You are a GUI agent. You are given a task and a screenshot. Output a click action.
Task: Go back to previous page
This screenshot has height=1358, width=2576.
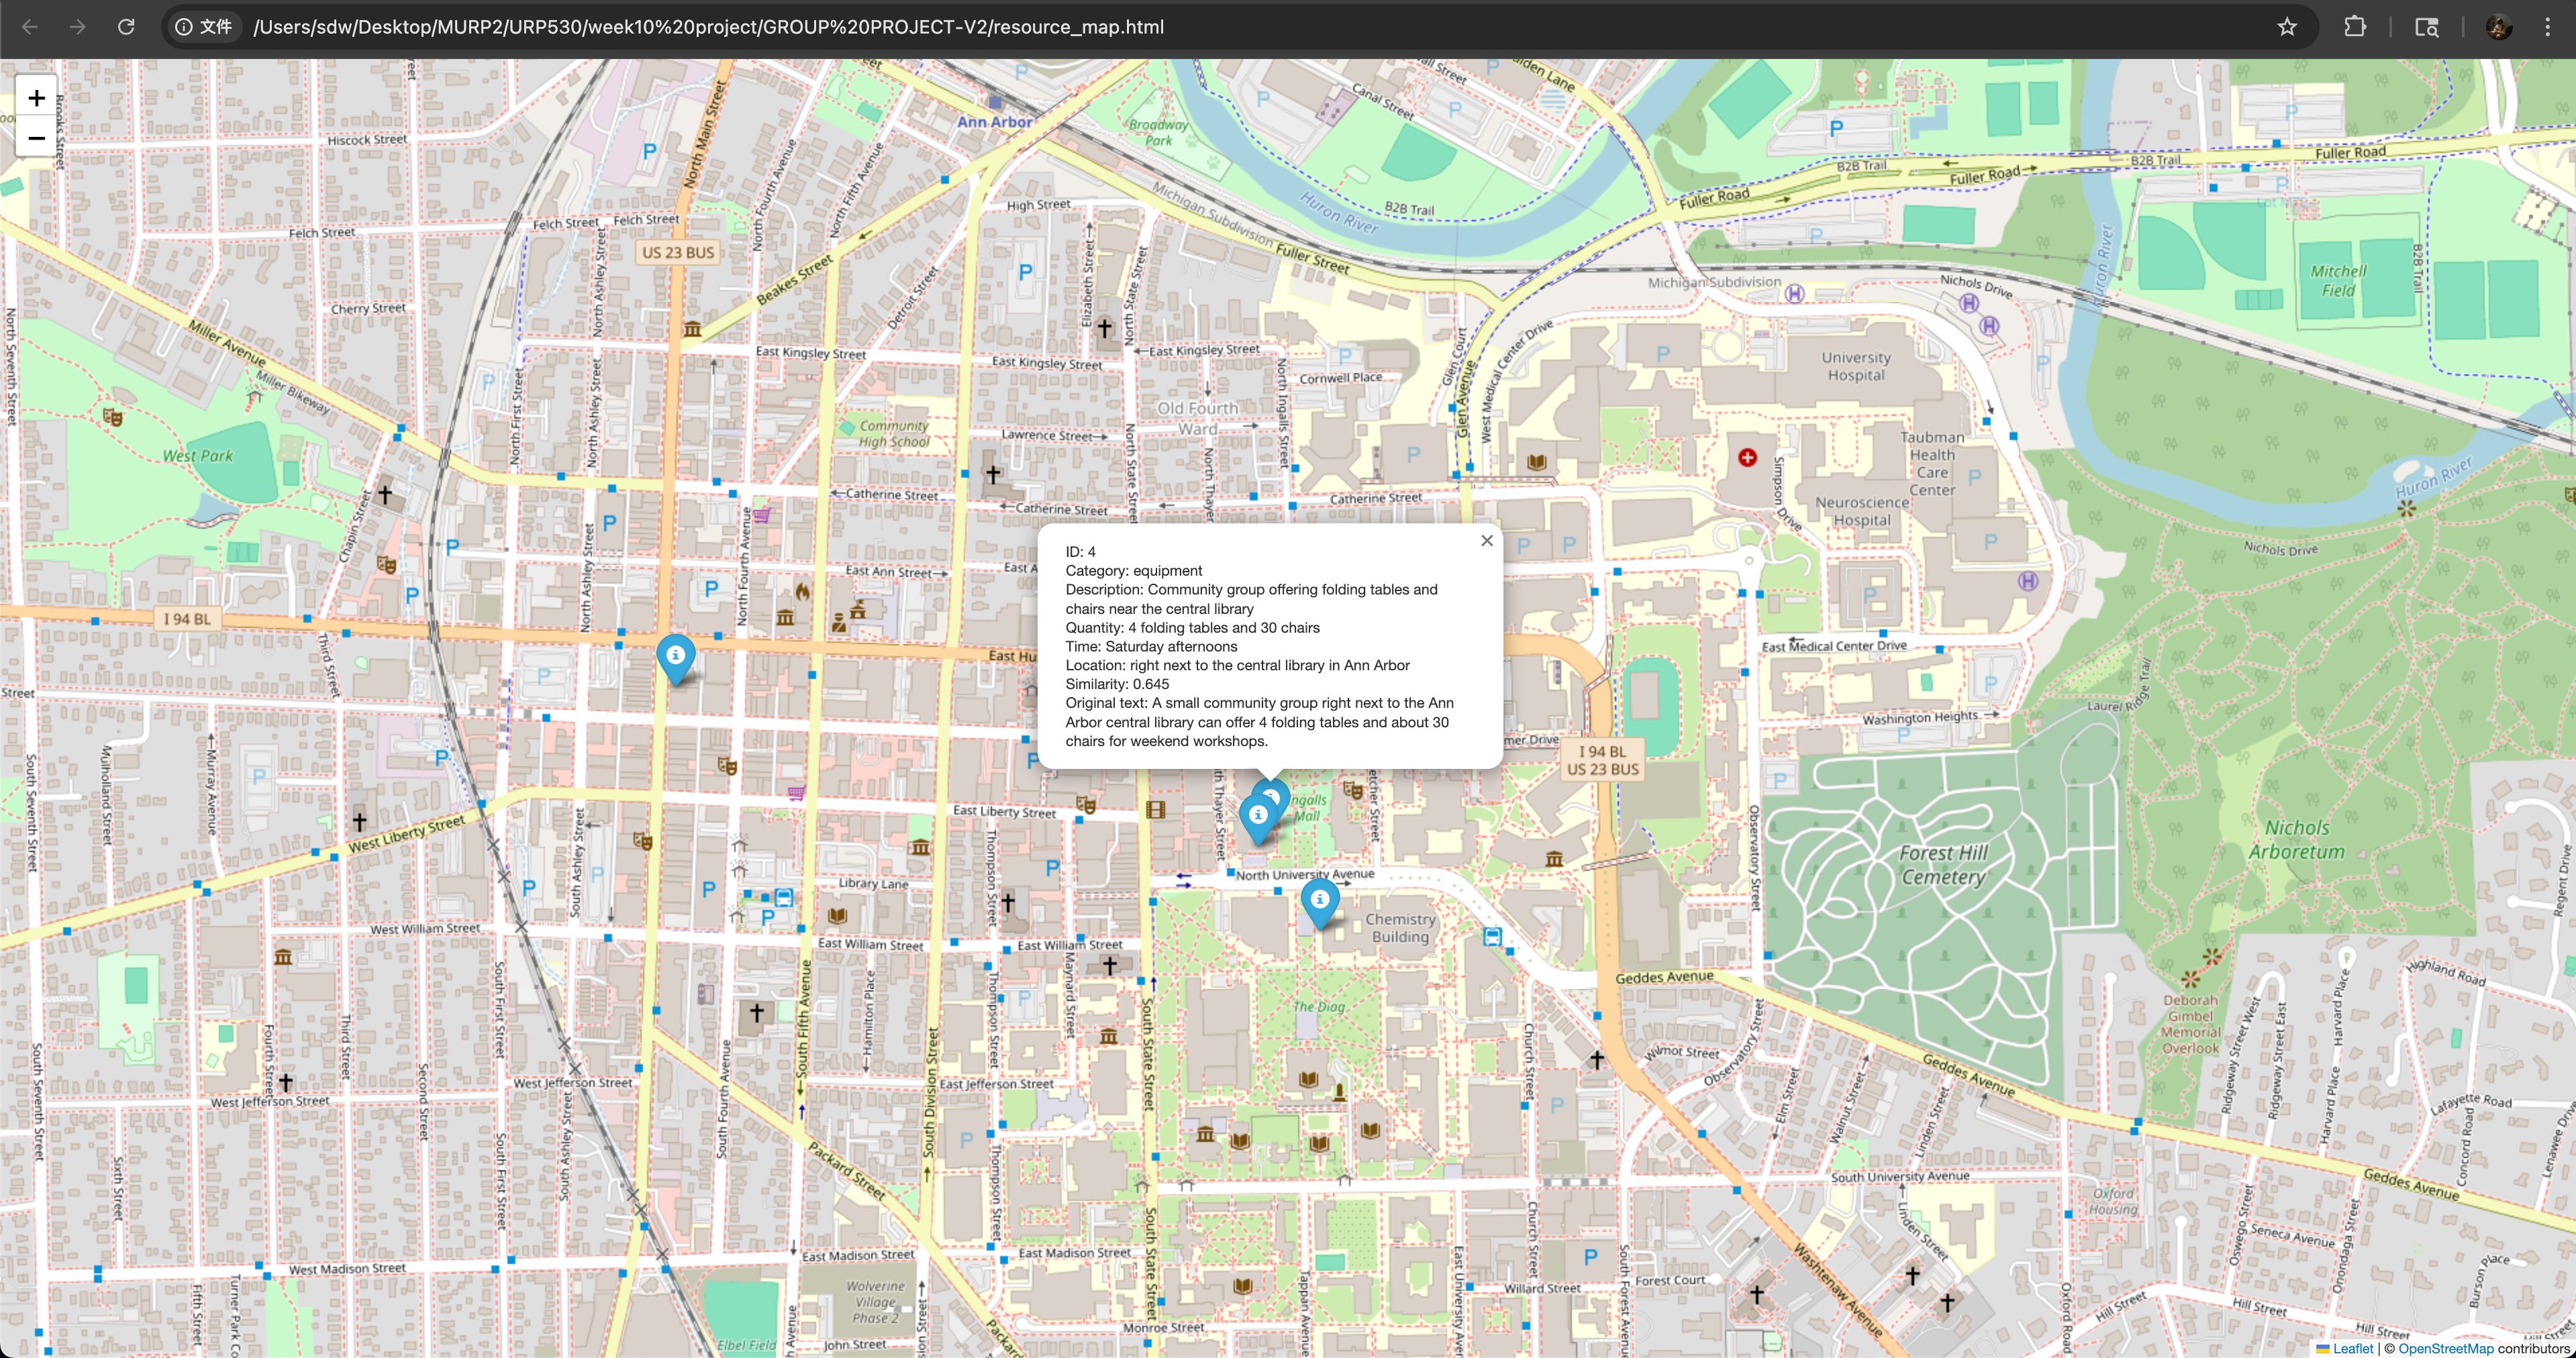coord(30,27)
